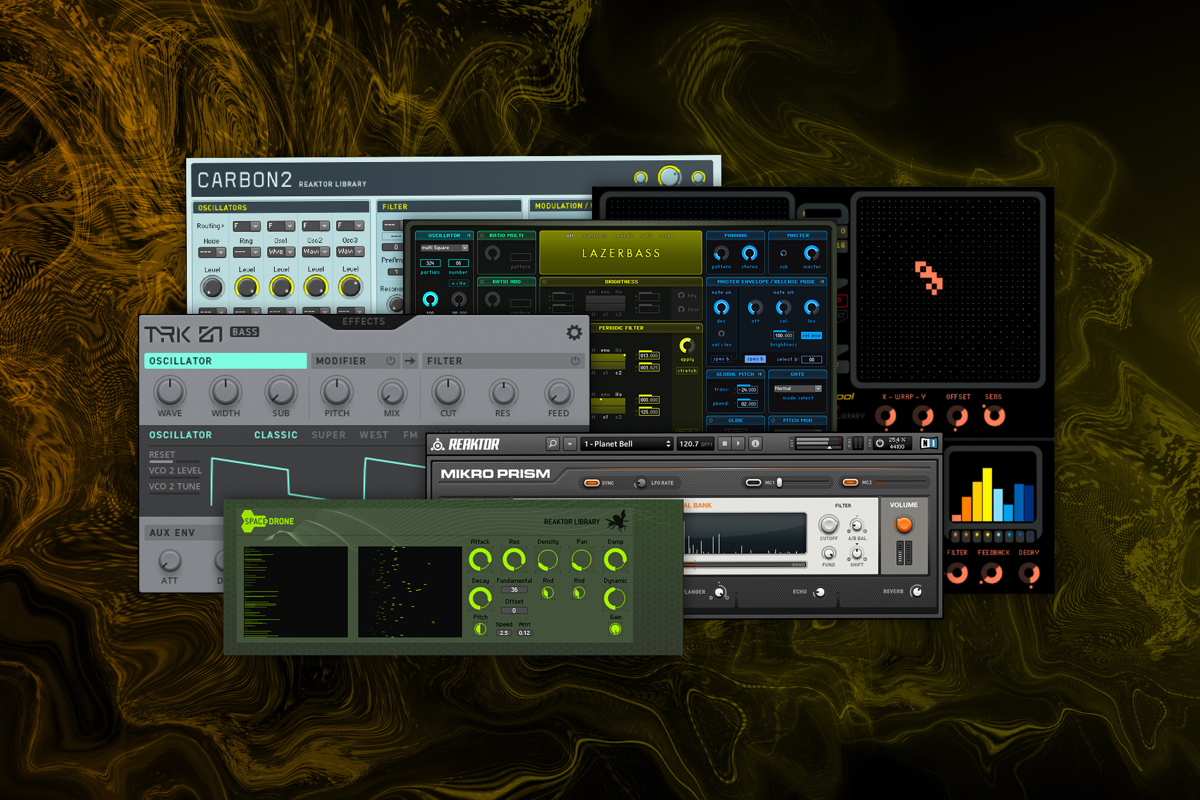Image resolution: width=1200 pixels, height=800 pixels.
Task: Open Carbon2 Osc1 waveform dropdown
Action: (x=281, y=252)
